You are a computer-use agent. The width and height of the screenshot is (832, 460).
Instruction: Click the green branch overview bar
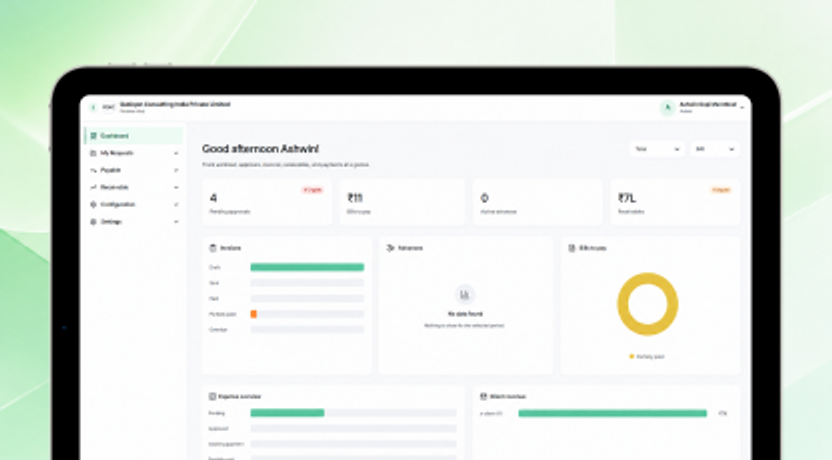612,413
